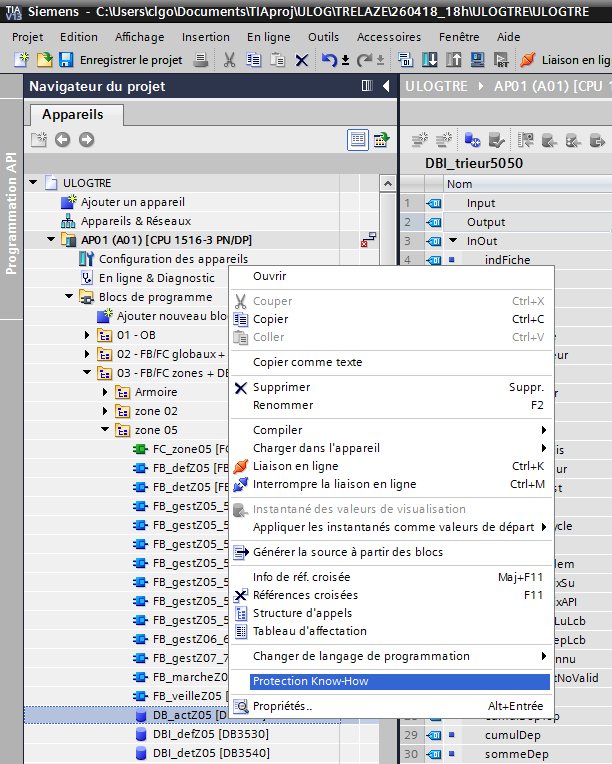Collapse the Navigateur du projet panel arrow
This screenshot has width=612, height=764.
click(383, 87)
